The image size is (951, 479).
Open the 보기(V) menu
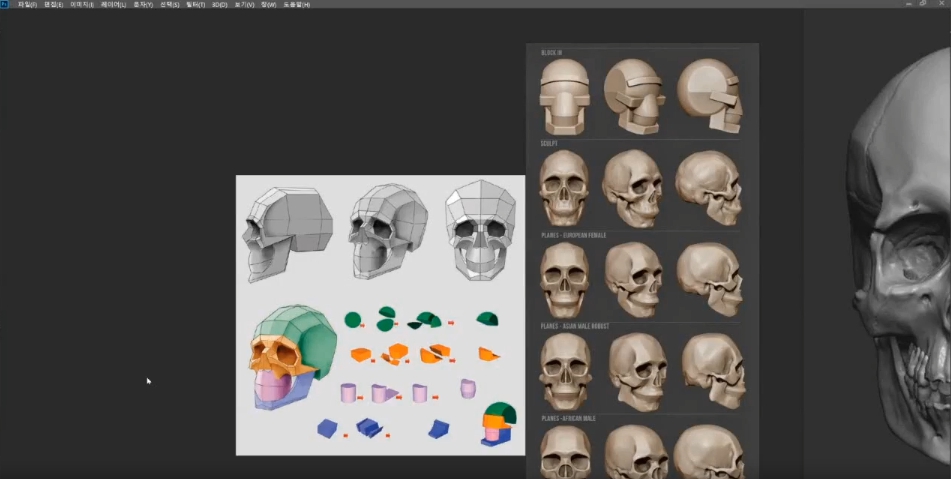[x=244, y=4]
